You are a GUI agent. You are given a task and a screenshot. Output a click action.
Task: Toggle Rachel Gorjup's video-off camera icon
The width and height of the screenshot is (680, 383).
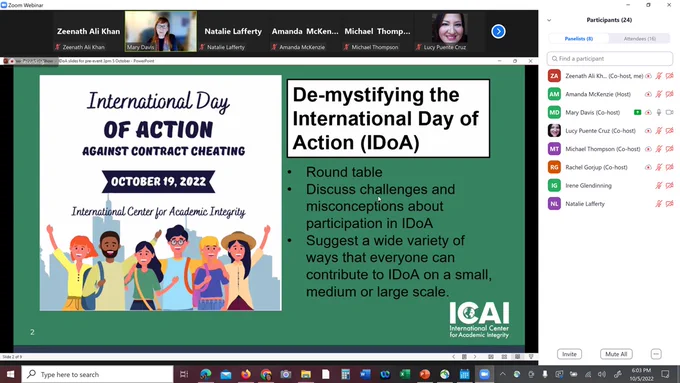tap(670, 167)
